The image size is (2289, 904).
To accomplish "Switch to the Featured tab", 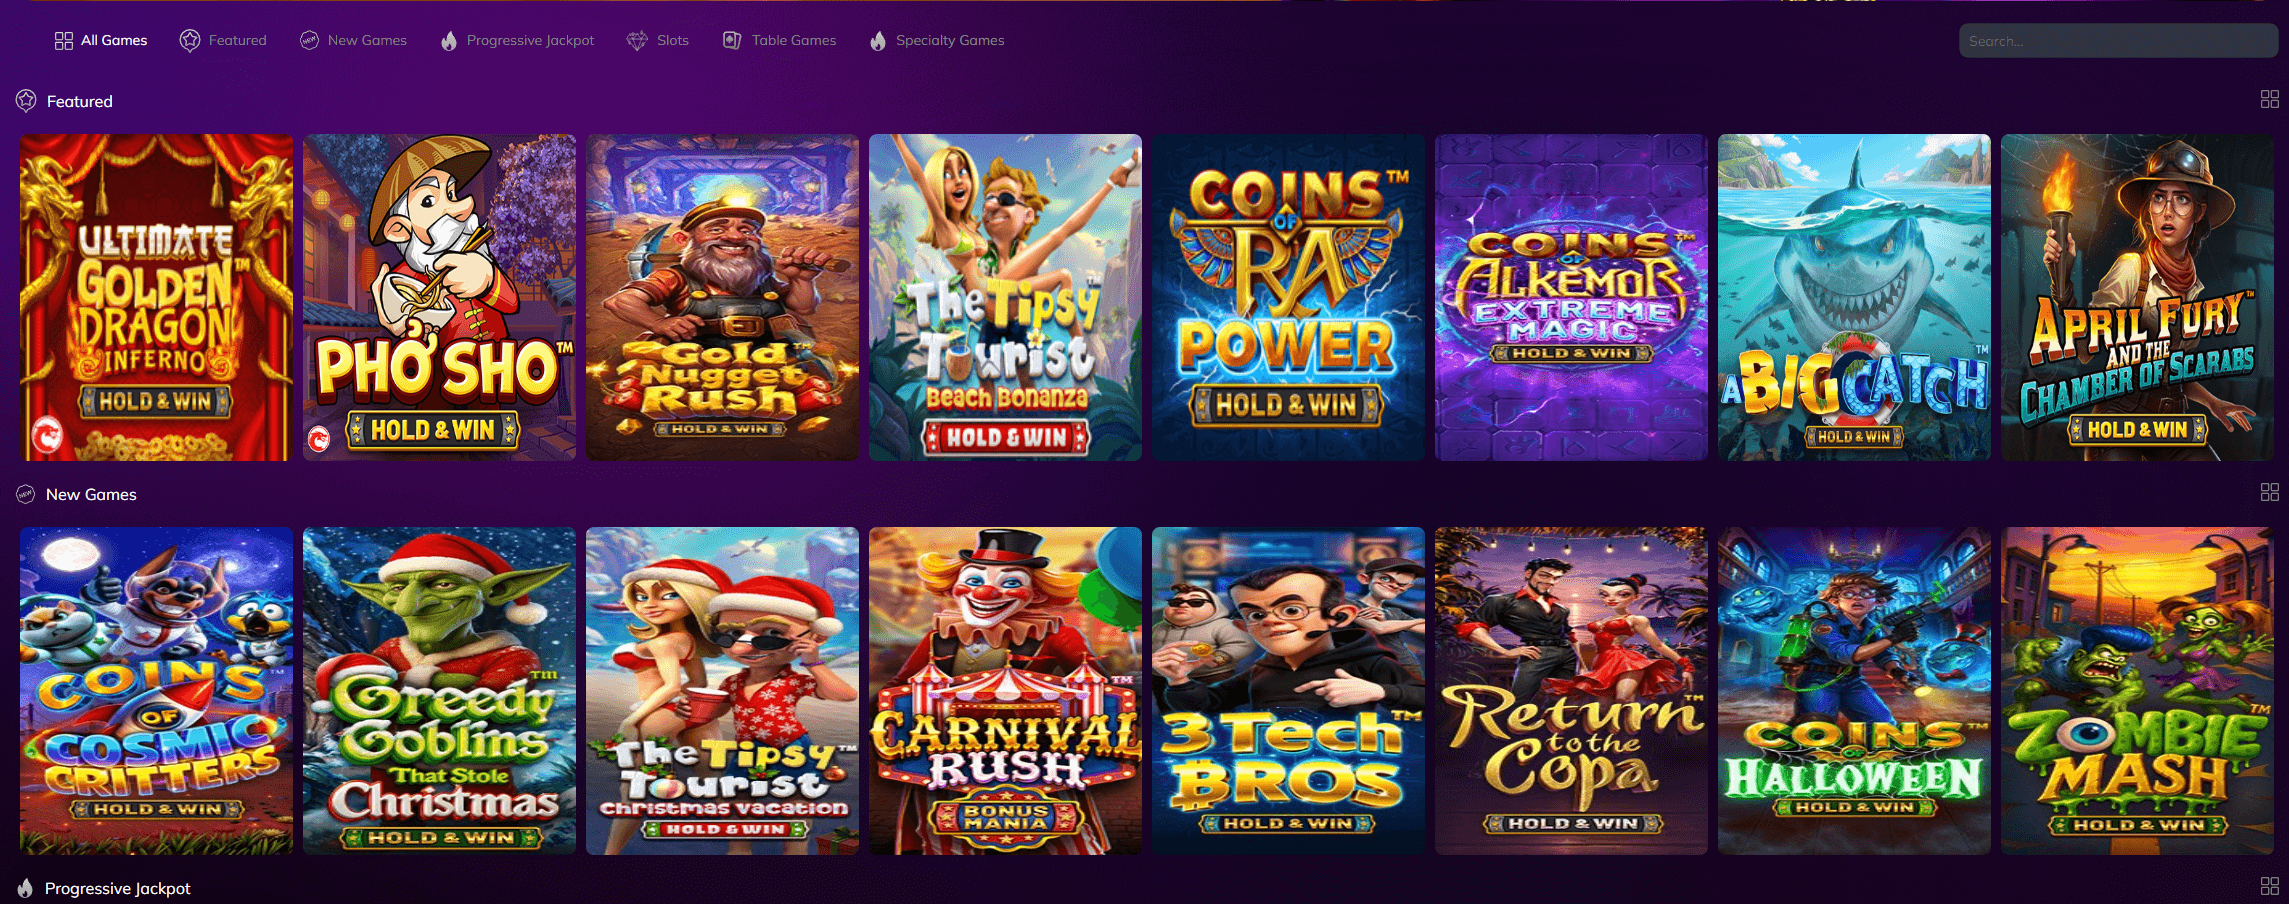I will (x=237, y=41).
